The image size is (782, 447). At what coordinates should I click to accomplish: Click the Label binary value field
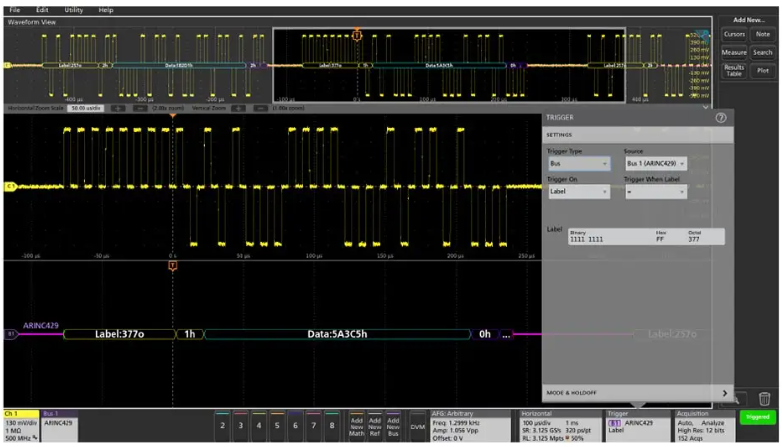coord(586,239)
